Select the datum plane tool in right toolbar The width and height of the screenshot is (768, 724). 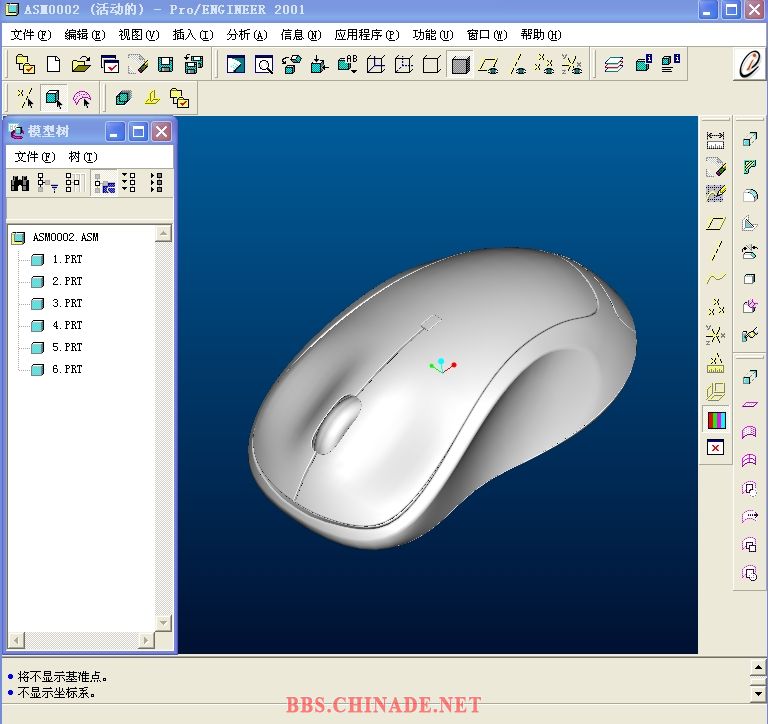pos(715,224)
